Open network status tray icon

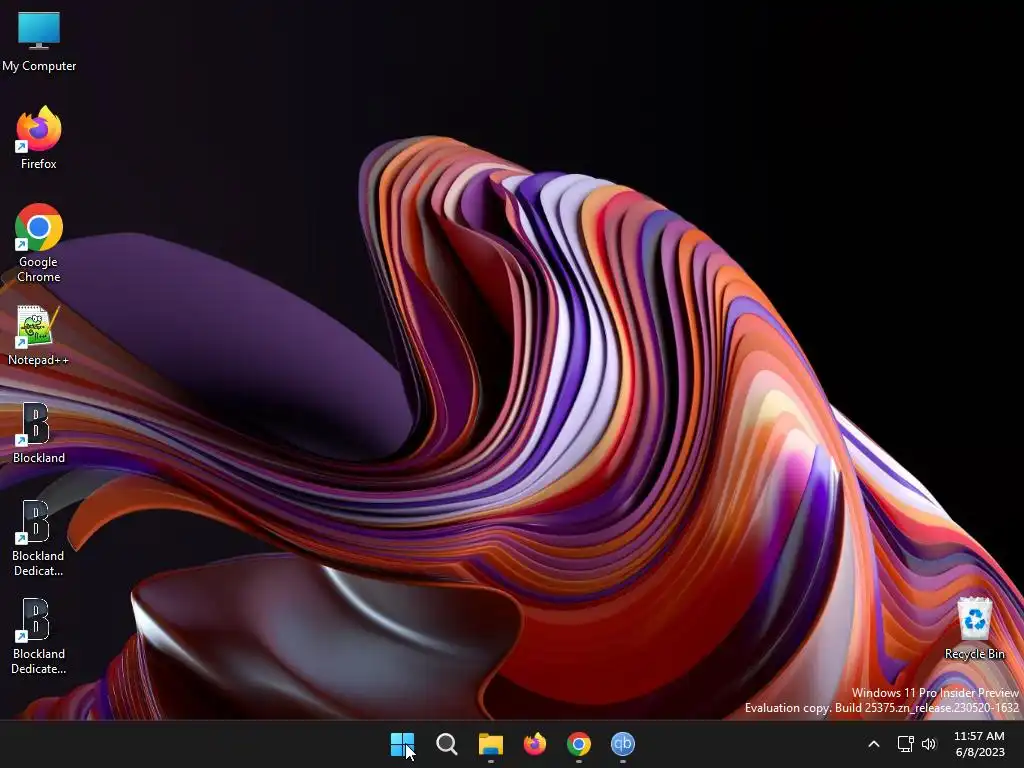point(905,744)
